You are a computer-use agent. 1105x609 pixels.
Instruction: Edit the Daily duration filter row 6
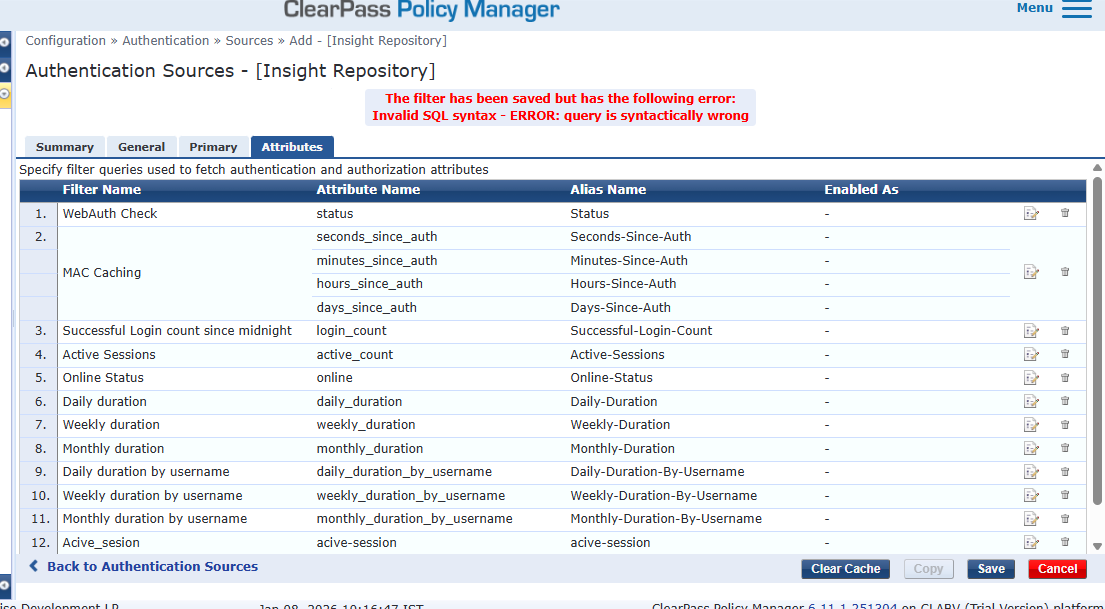[1031, 401]
